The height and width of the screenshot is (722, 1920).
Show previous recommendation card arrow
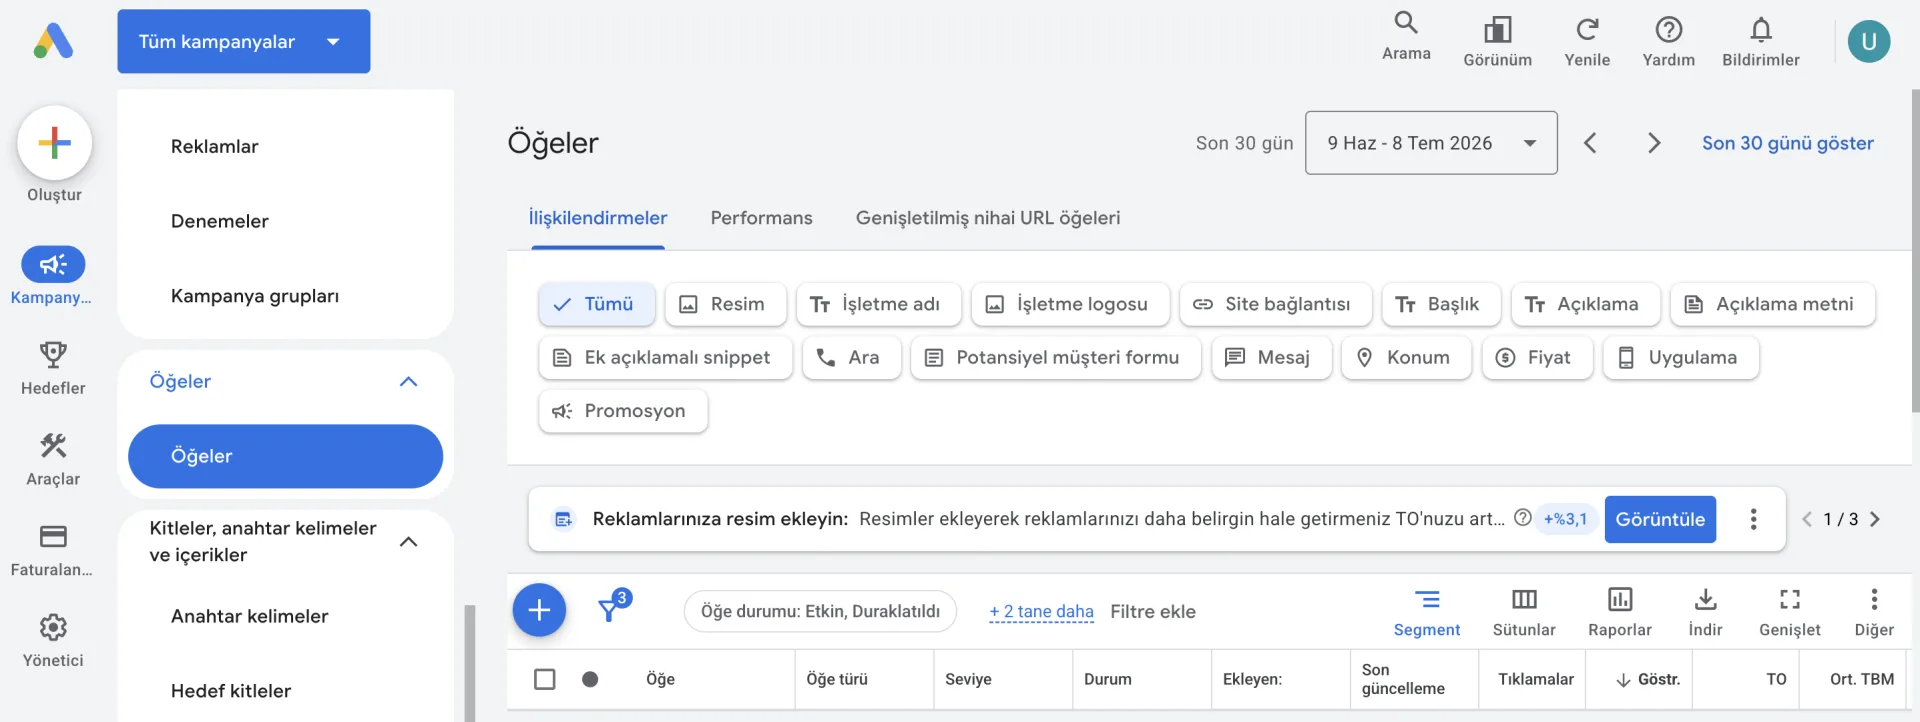1807,519
